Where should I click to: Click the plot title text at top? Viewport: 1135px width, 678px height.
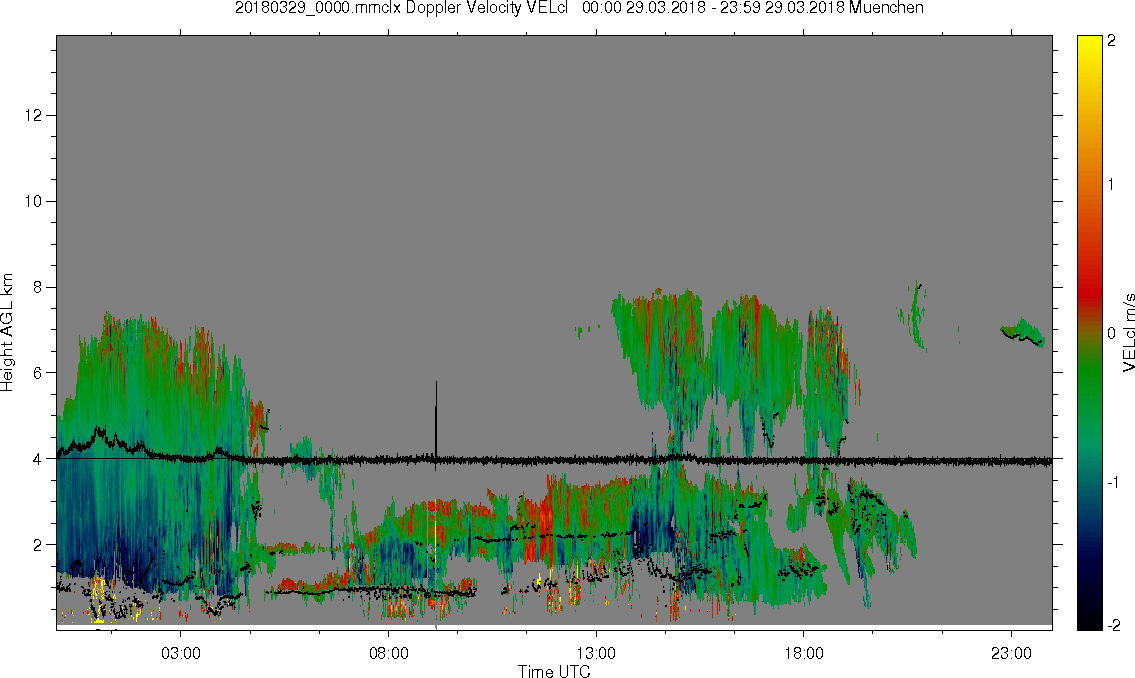coord(579,8)
